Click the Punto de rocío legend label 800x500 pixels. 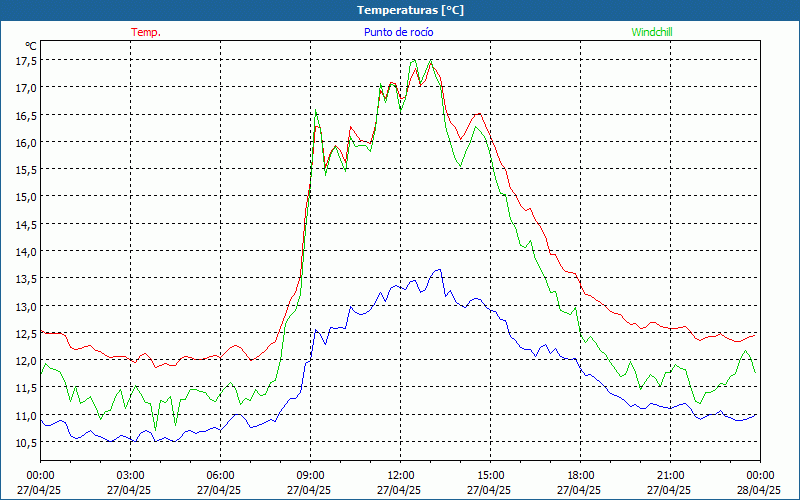click(398, 32)
